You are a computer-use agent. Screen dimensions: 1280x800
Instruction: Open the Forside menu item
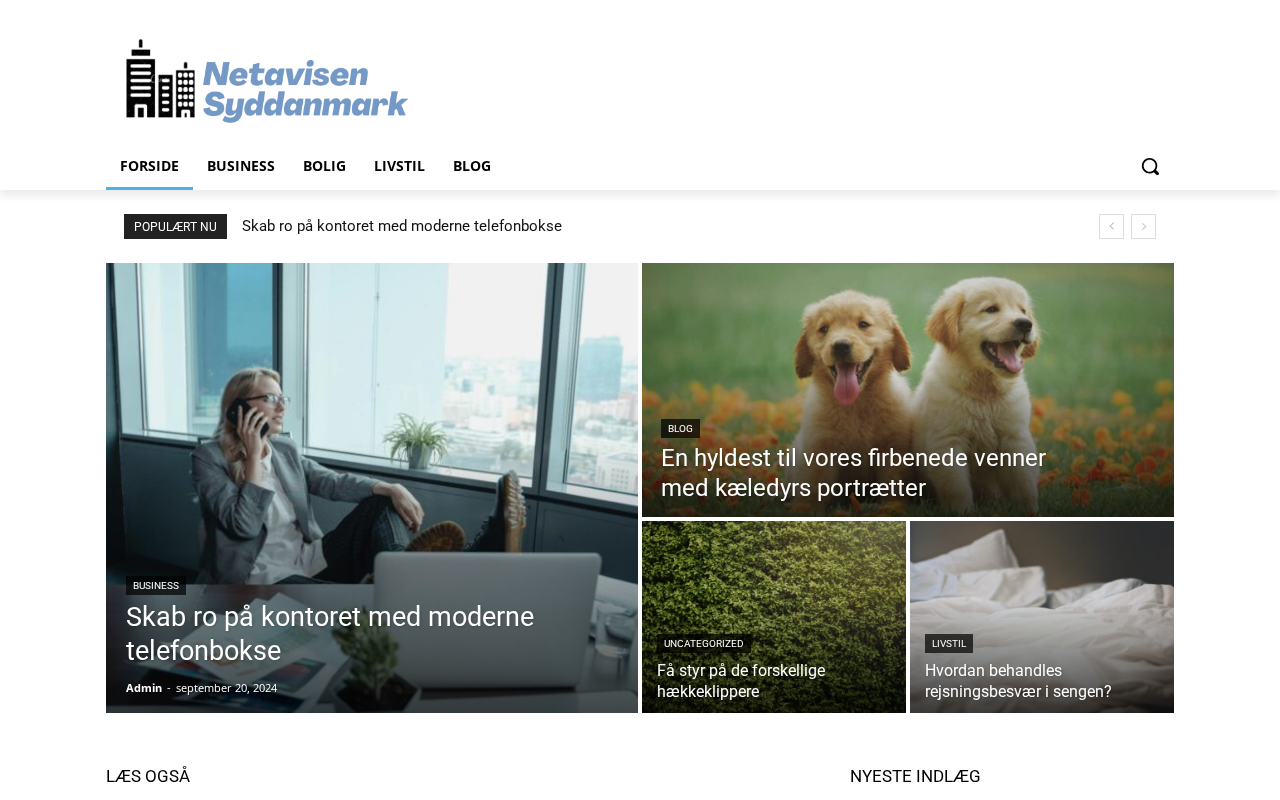pyautogui.click(x=149, y=166)
